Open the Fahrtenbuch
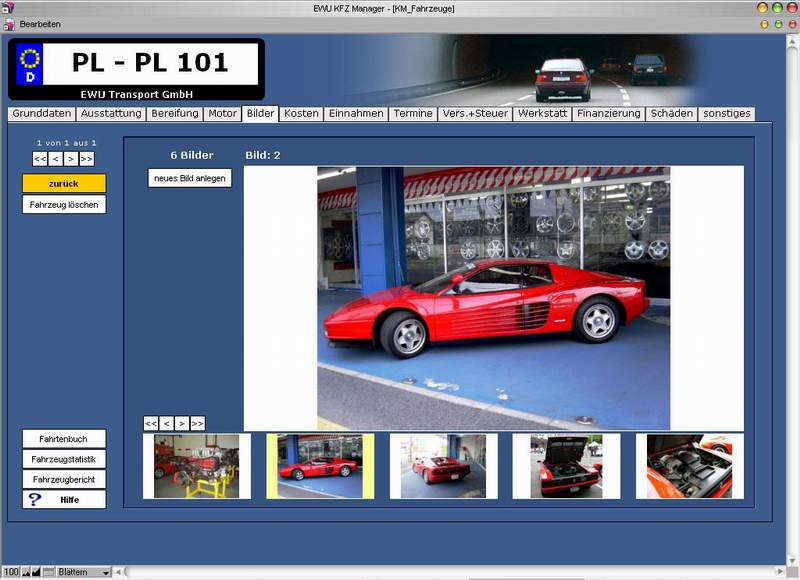This screenshot has width=800, height=580. click(64, 439)
